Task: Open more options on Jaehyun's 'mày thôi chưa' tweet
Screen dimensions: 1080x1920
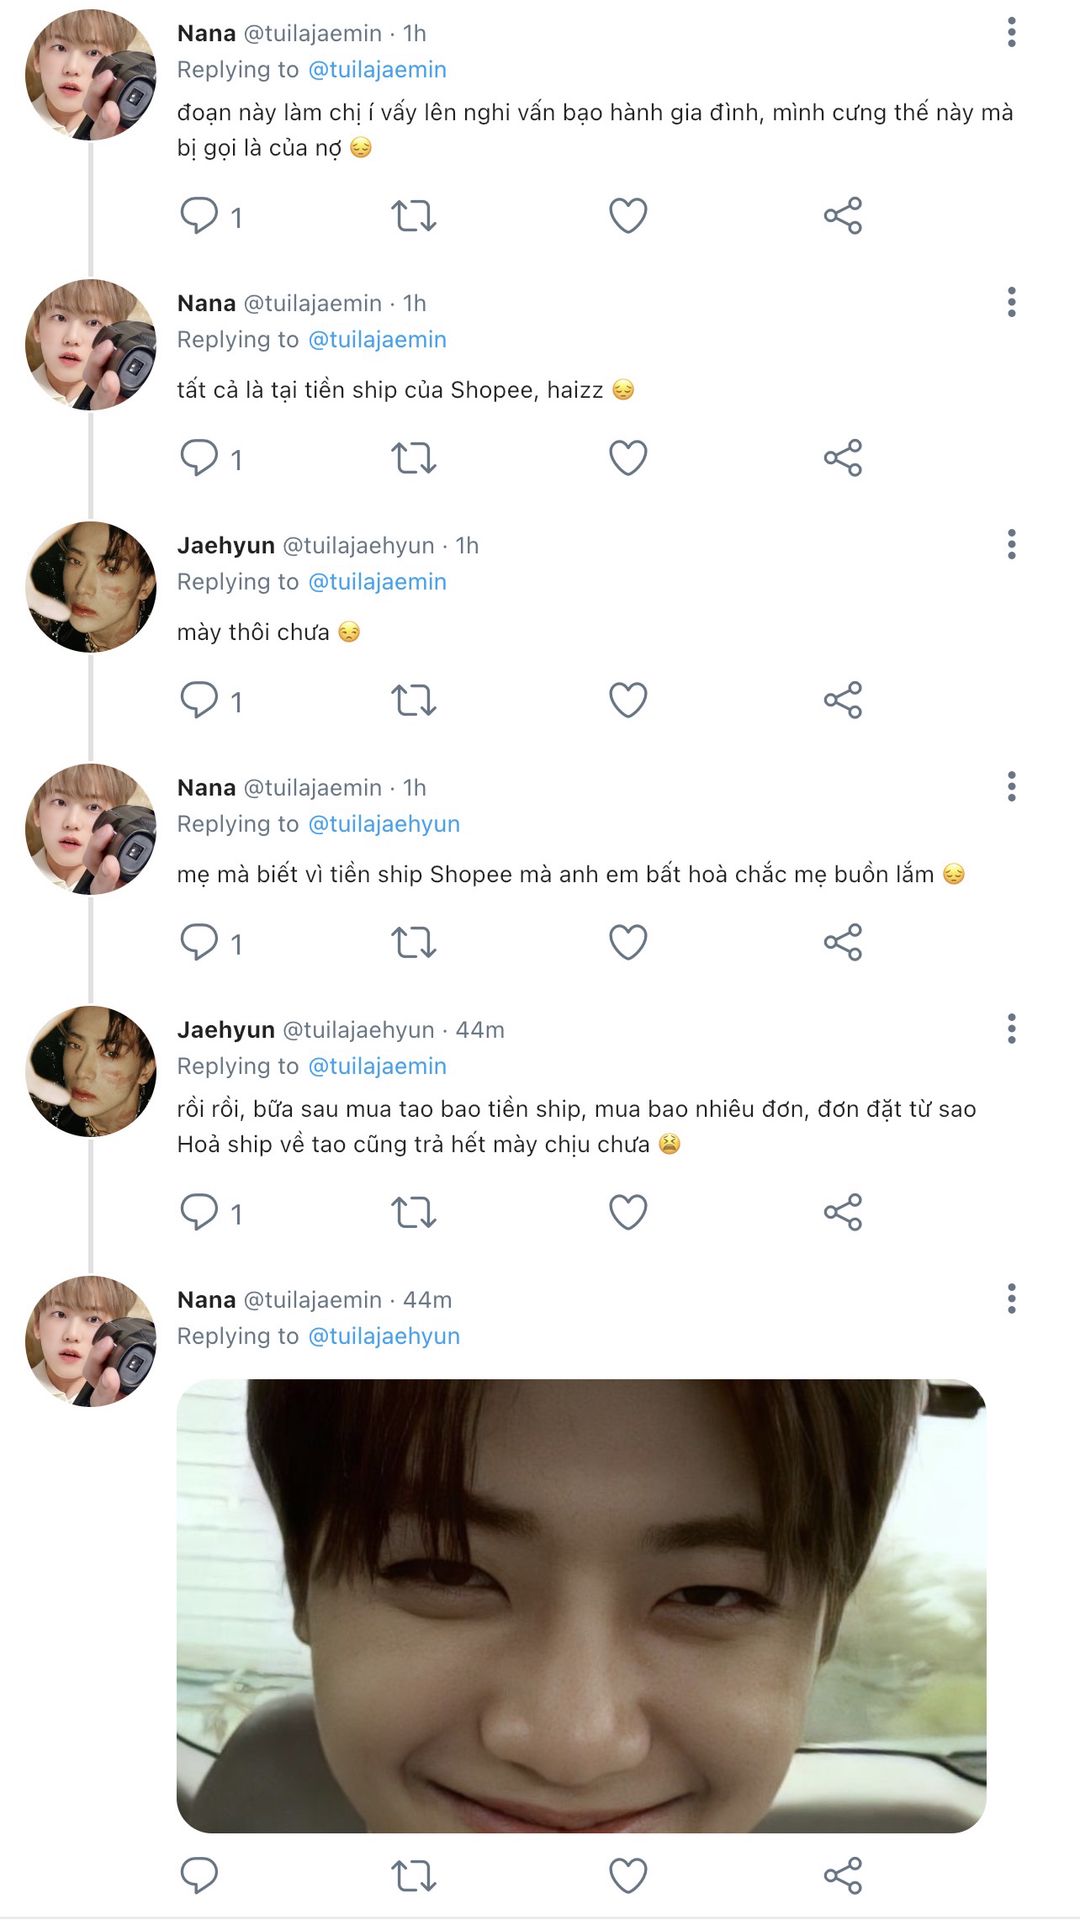Action: point(1012,544)
